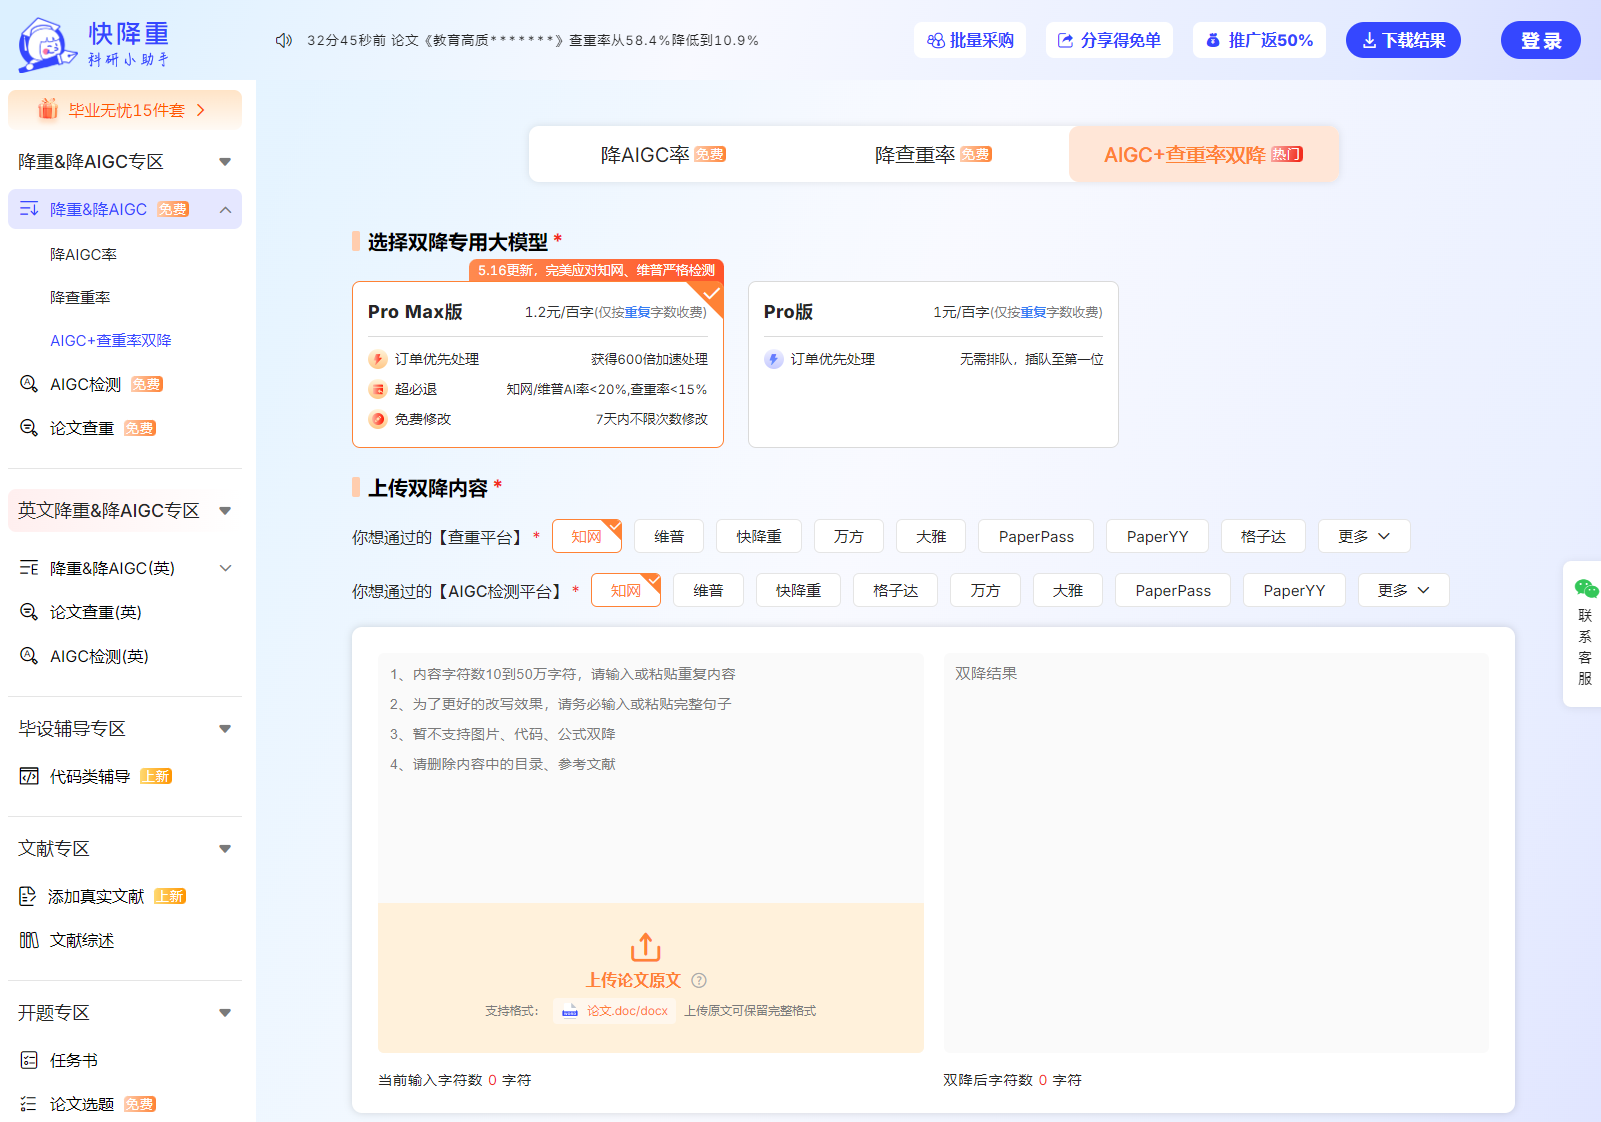Collapse the 开题专区 section
1601x1122 pixels.
pos(225,1013)
